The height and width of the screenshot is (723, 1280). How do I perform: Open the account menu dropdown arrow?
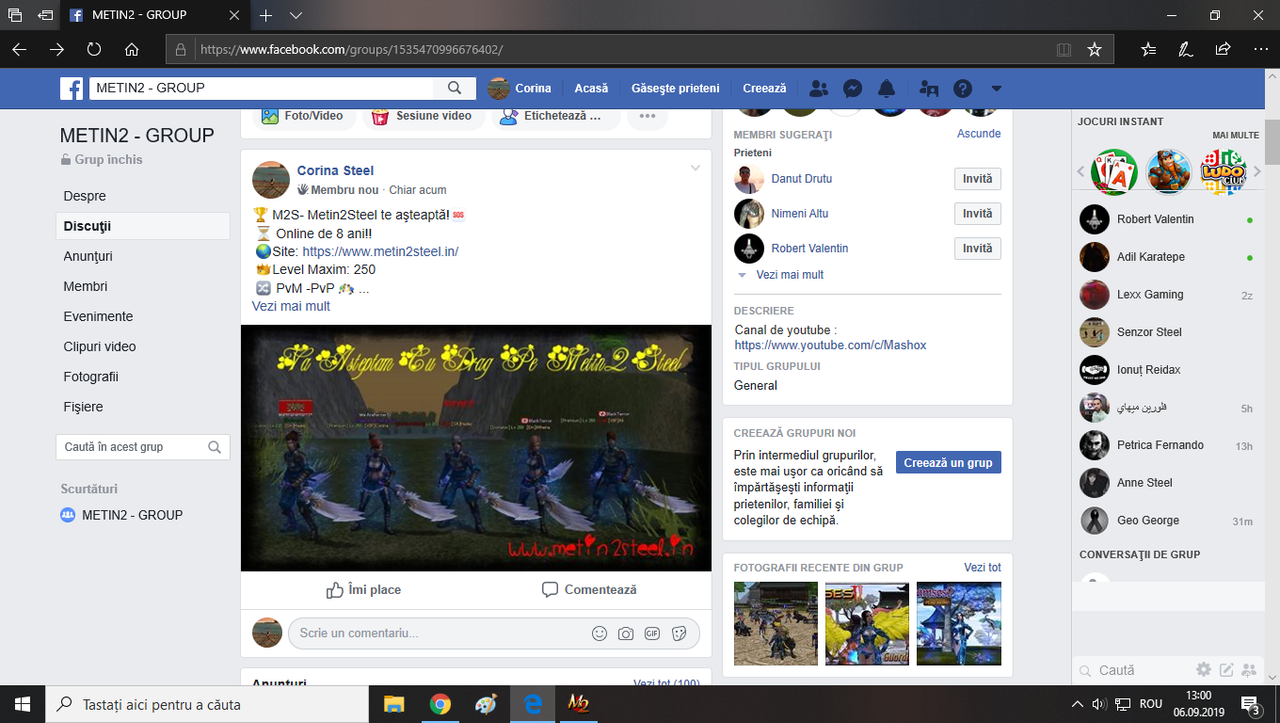pyautogui.click(x=996, y=88)
